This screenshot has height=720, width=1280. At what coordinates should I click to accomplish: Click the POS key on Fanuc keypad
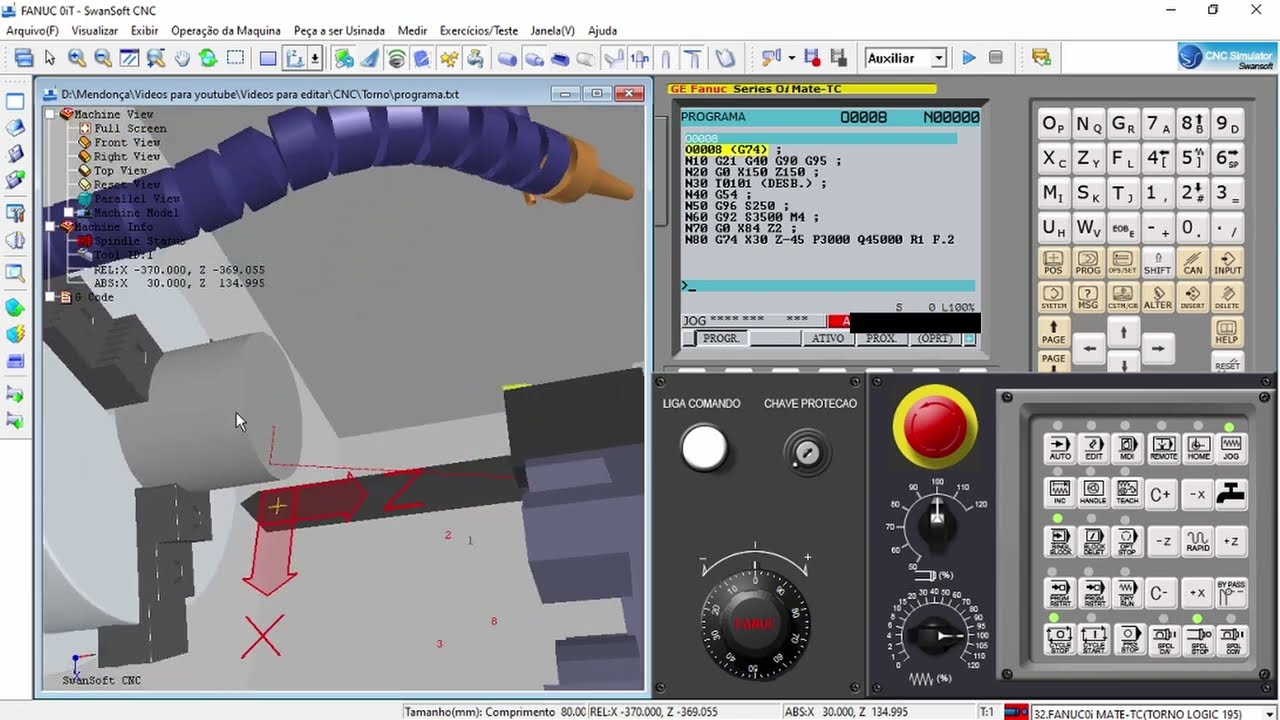1053,263
